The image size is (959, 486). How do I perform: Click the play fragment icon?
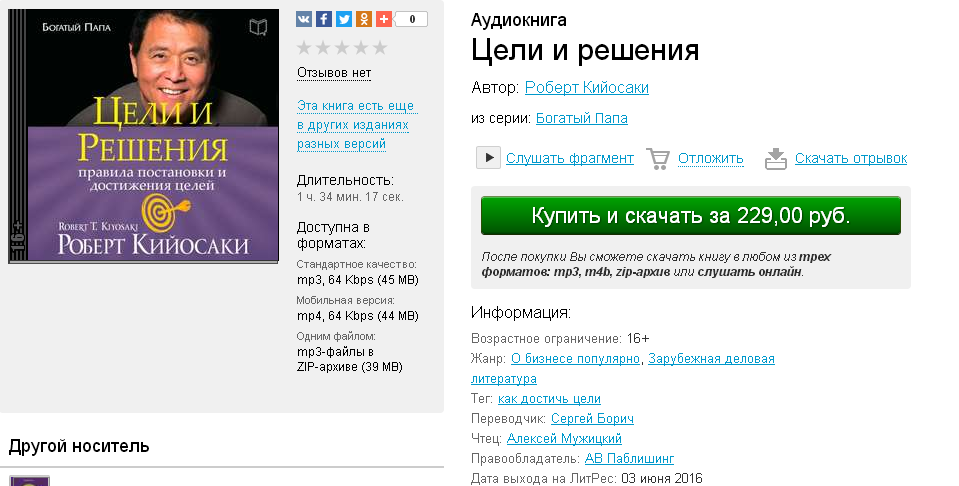tap(489, 158)
